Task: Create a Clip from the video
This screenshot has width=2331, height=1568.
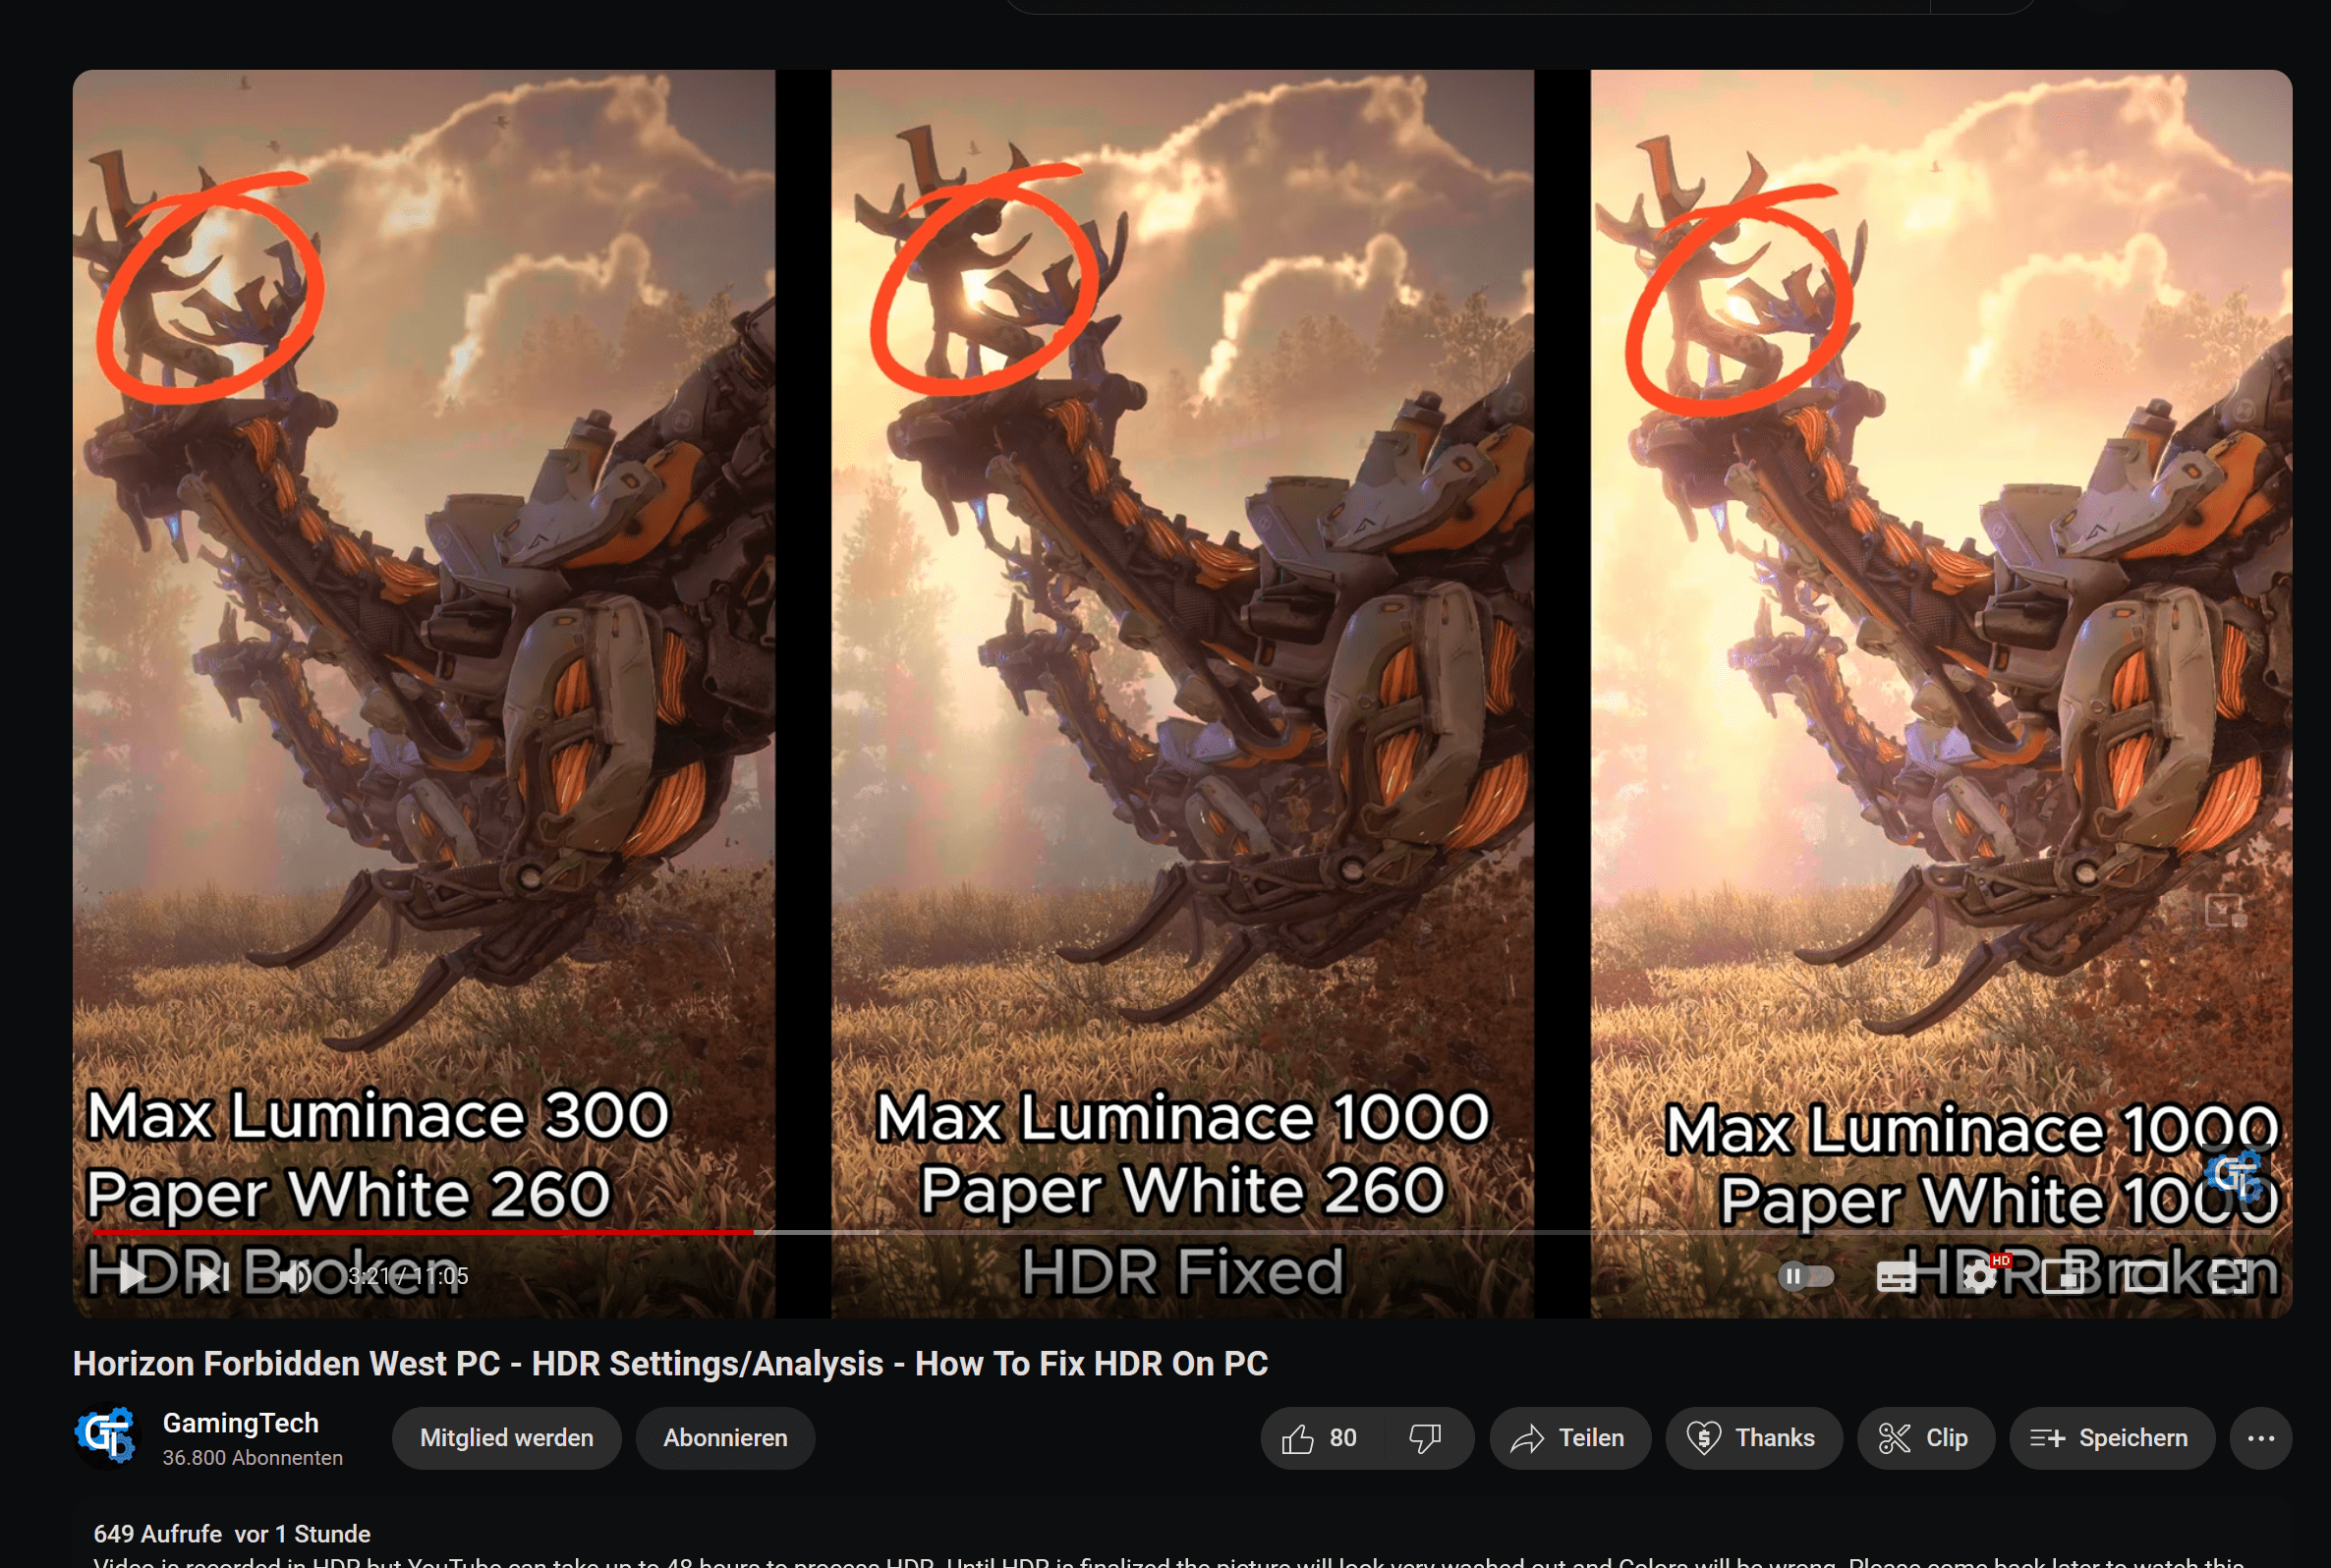Action: [x=1925, y=1438]
